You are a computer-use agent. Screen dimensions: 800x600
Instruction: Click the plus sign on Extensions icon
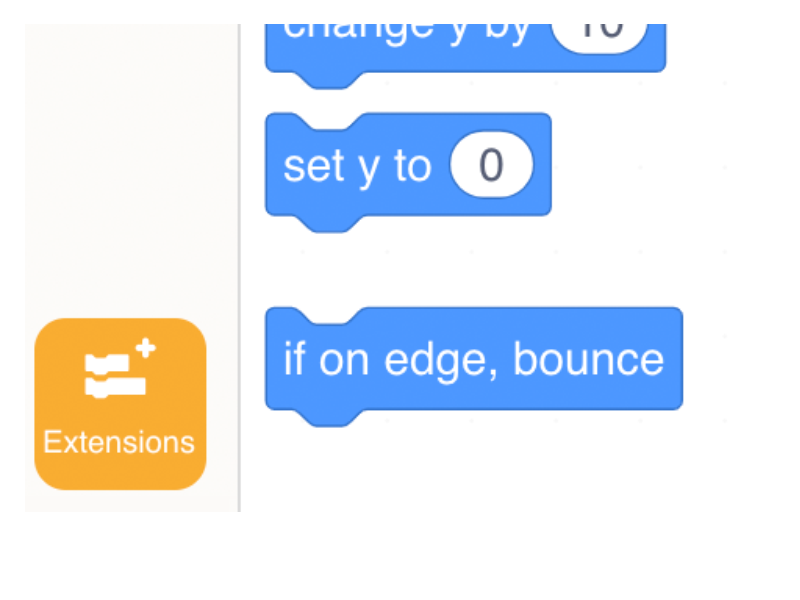coord(145,348)
